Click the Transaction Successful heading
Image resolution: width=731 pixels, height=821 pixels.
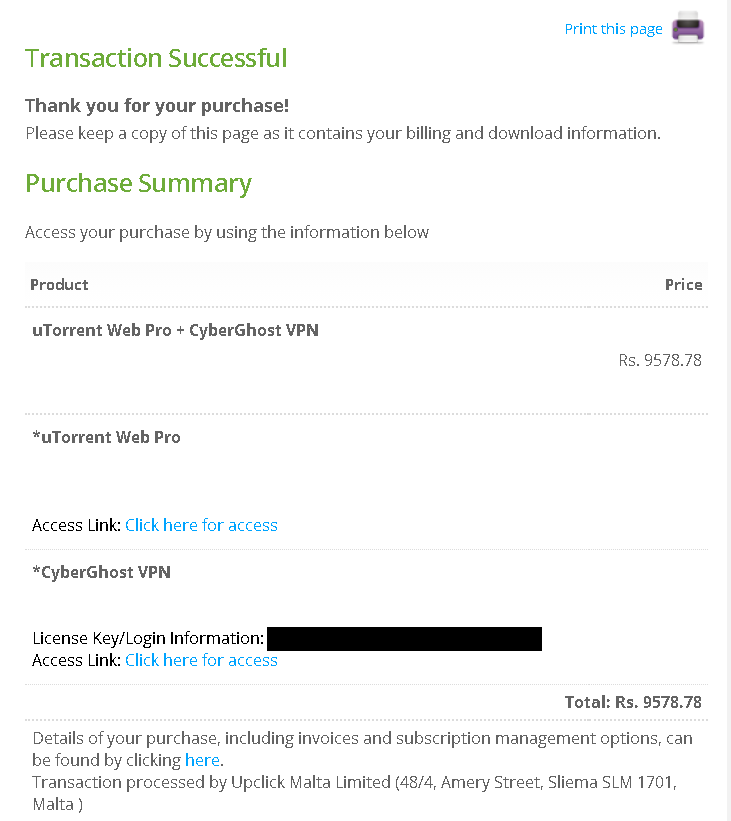[x=156, y=58]
